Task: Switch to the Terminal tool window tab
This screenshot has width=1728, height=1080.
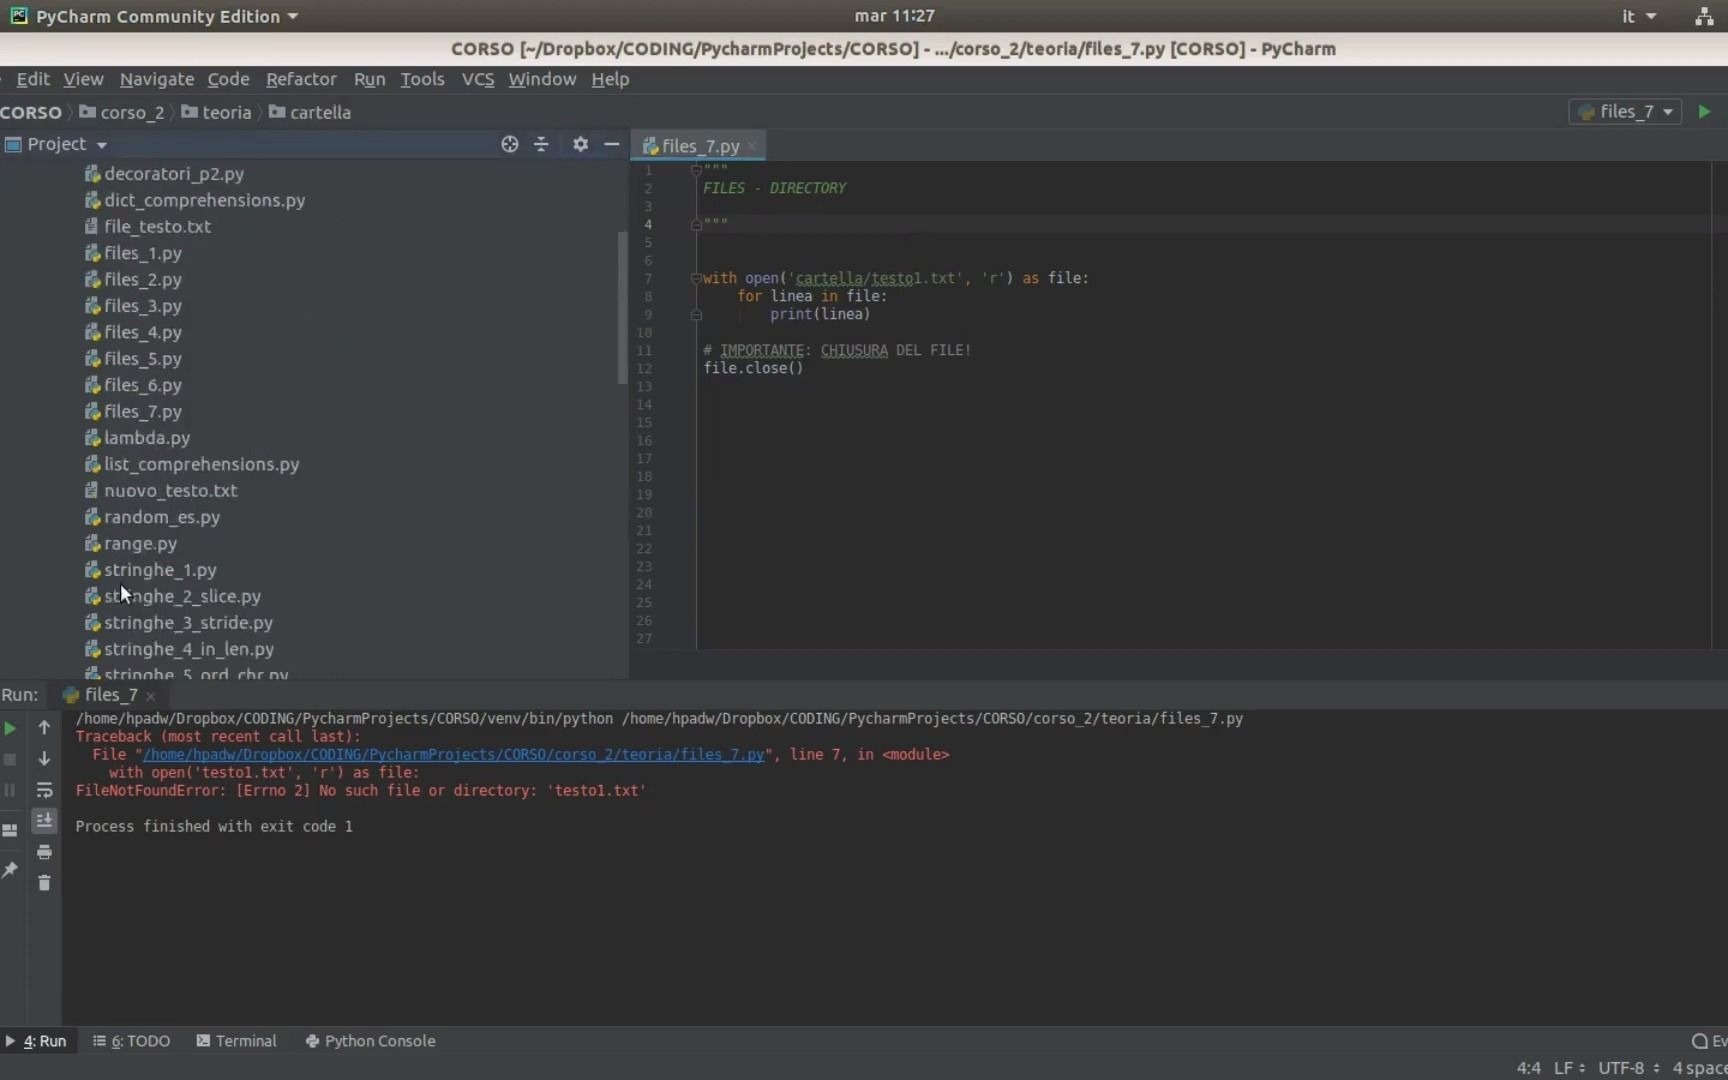Action: pyautogui.click(x=237, y=1041)
